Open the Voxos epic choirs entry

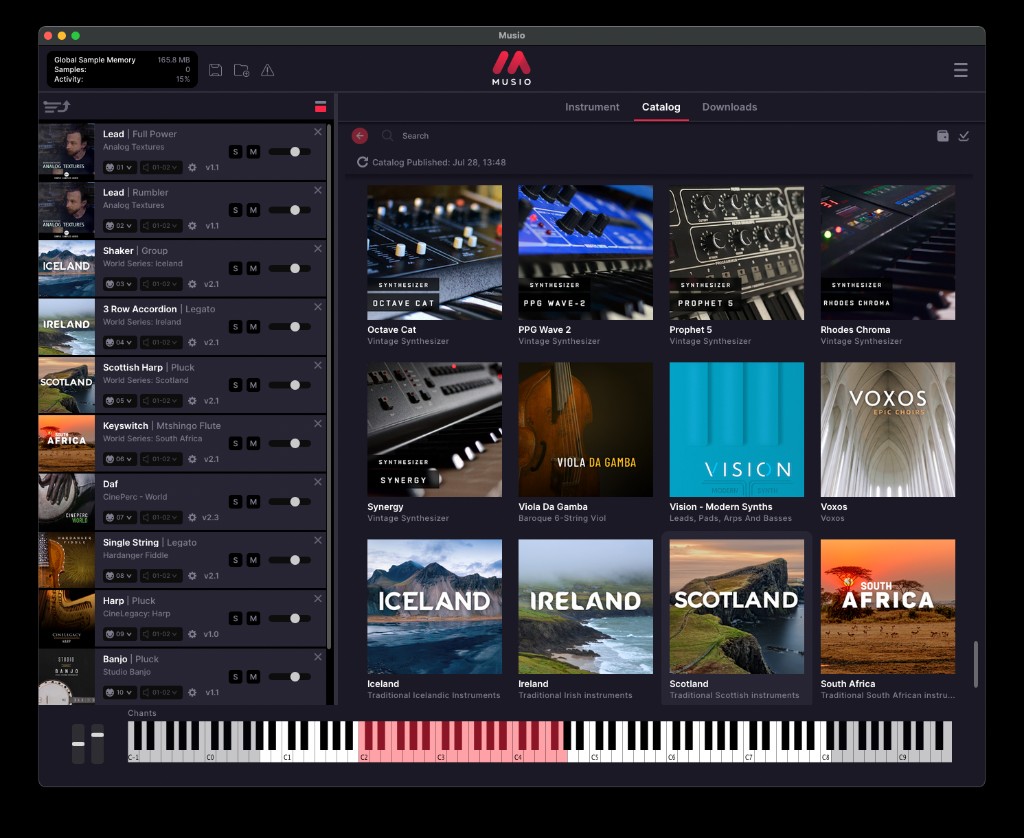[x=888, y=442]
